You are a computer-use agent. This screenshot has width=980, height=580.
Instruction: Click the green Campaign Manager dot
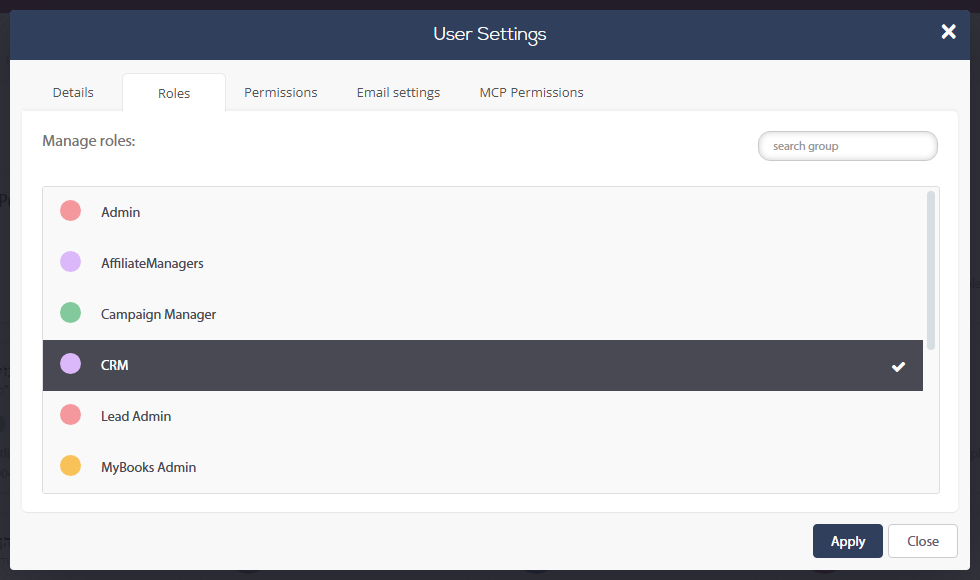pyautogui.click(x=71, y=312)
